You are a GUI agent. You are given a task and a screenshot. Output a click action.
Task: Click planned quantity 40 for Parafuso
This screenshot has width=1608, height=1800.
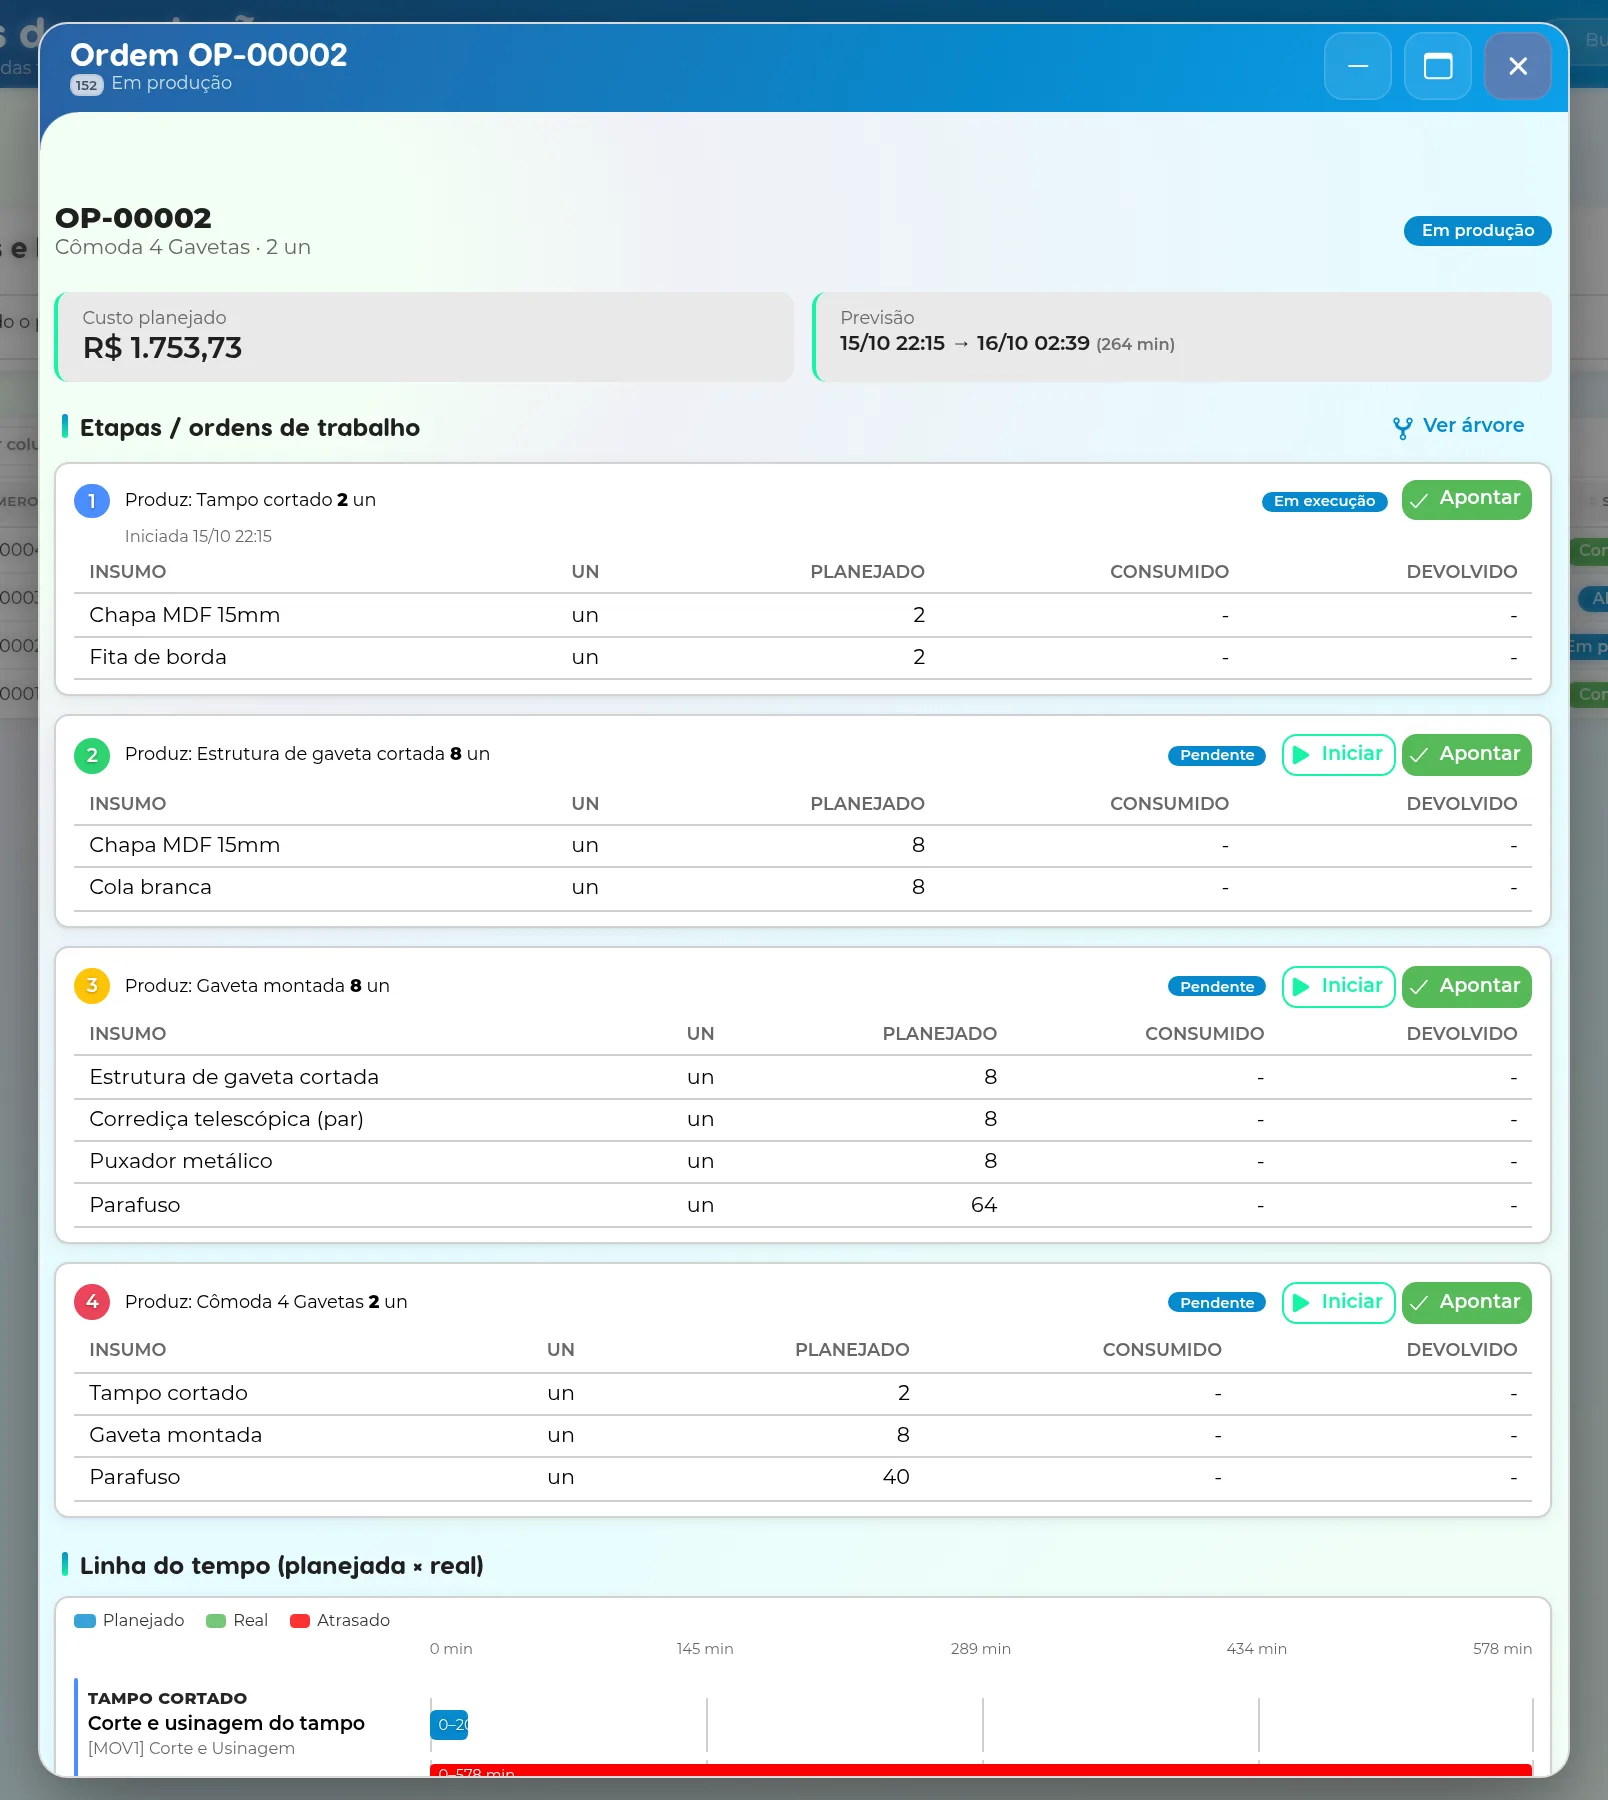tap(896, 1478)
